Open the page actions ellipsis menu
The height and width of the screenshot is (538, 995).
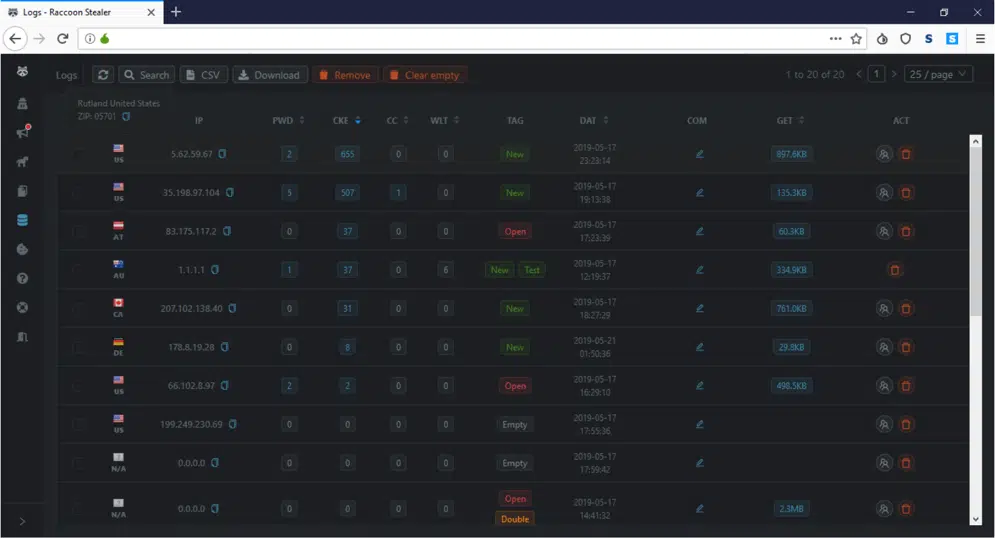[835, 39]
